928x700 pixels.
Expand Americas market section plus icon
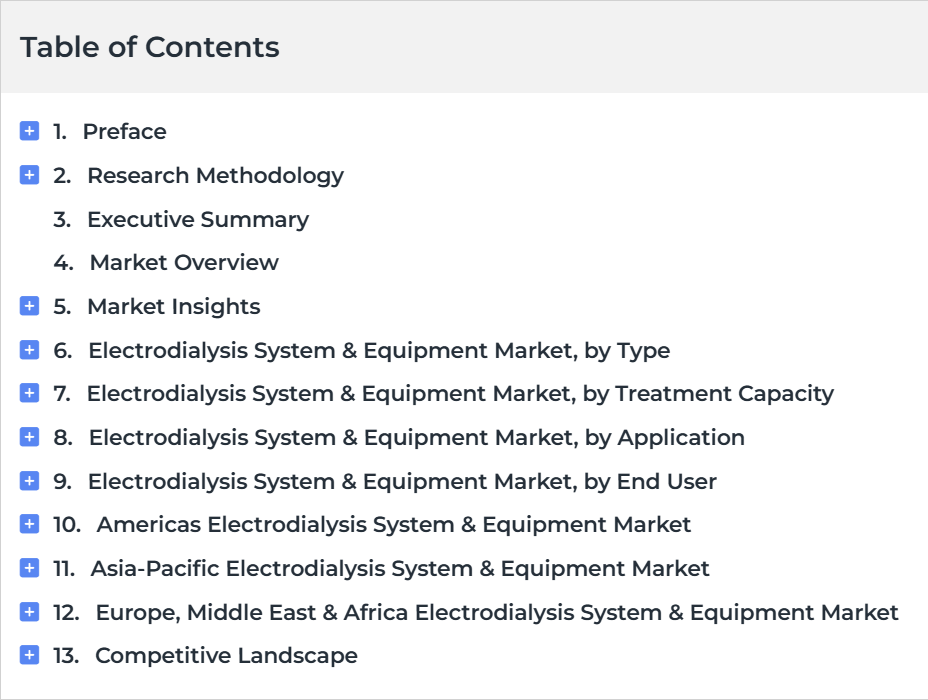click(29, 524)
